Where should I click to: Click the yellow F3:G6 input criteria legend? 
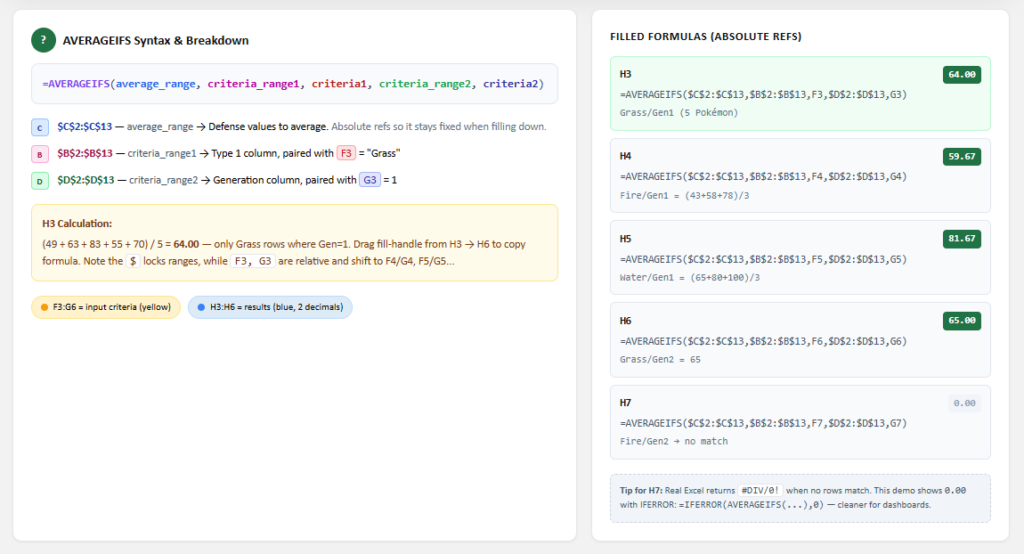click(106, 307)
